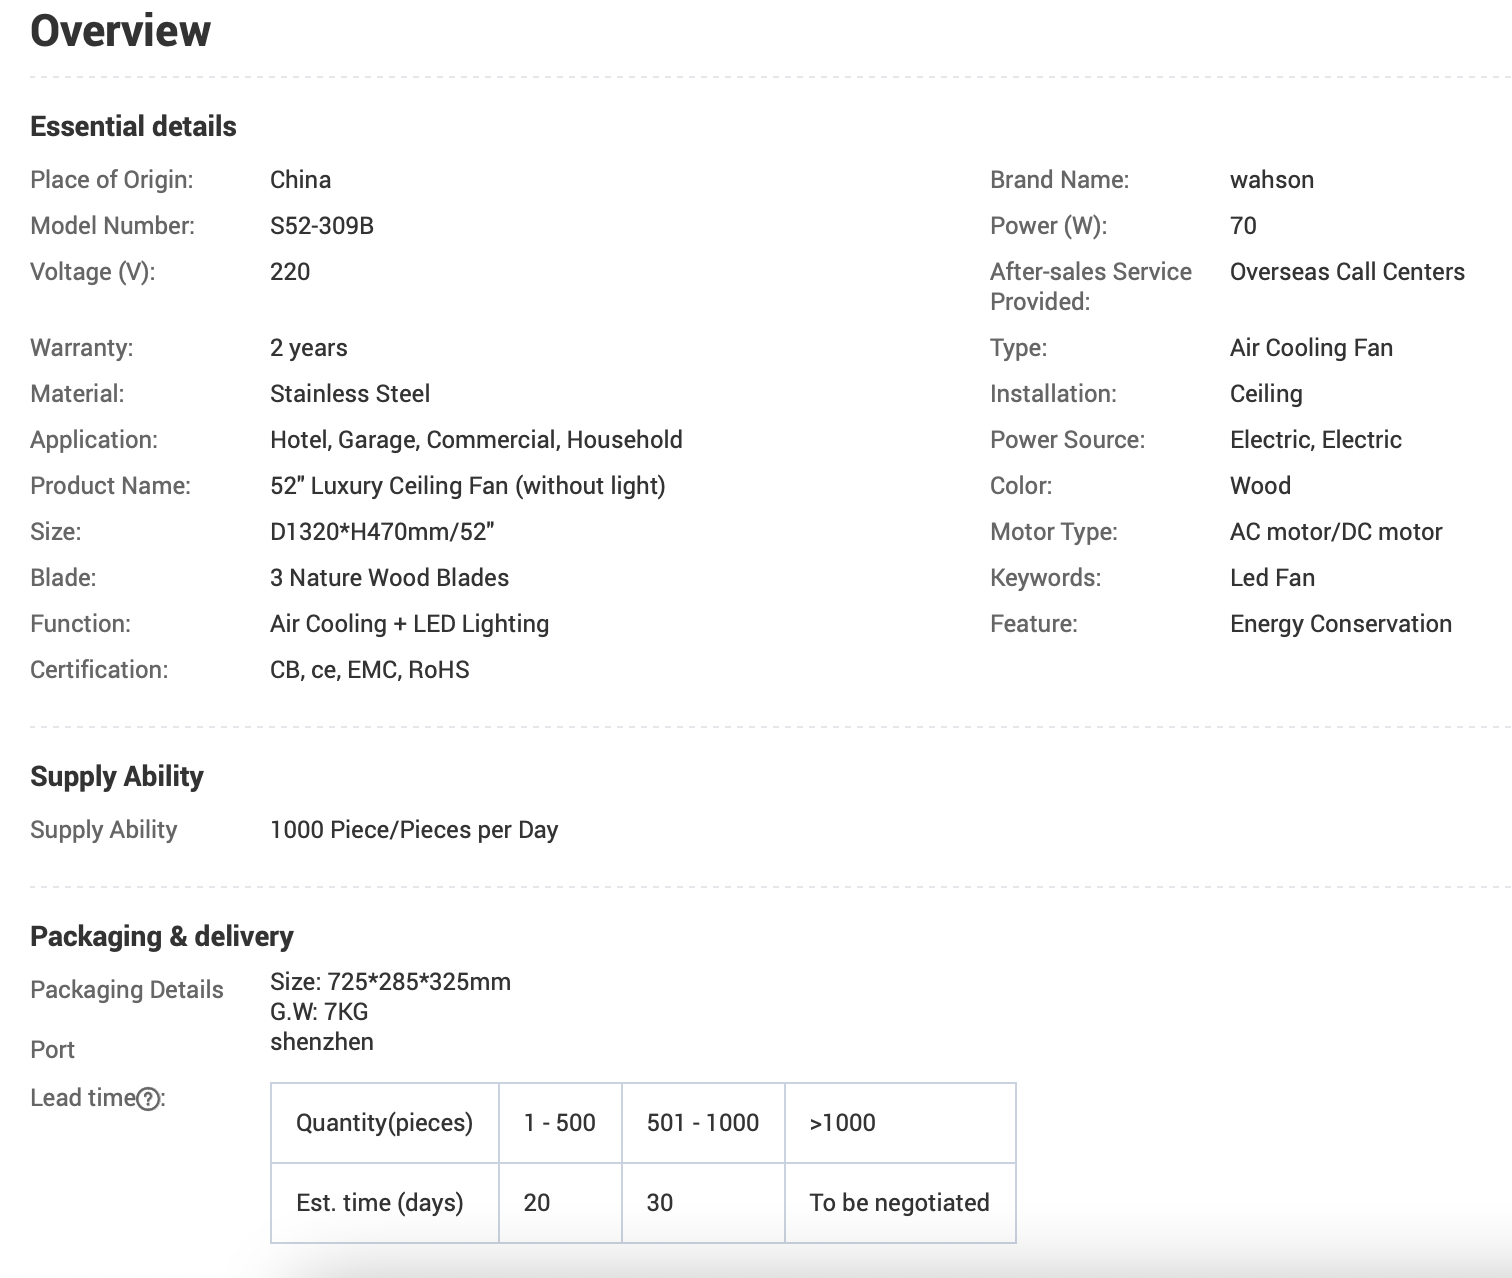Click the AC motor/DC motor value
1512x1278 pixels.
click(x=1335, y=532)
